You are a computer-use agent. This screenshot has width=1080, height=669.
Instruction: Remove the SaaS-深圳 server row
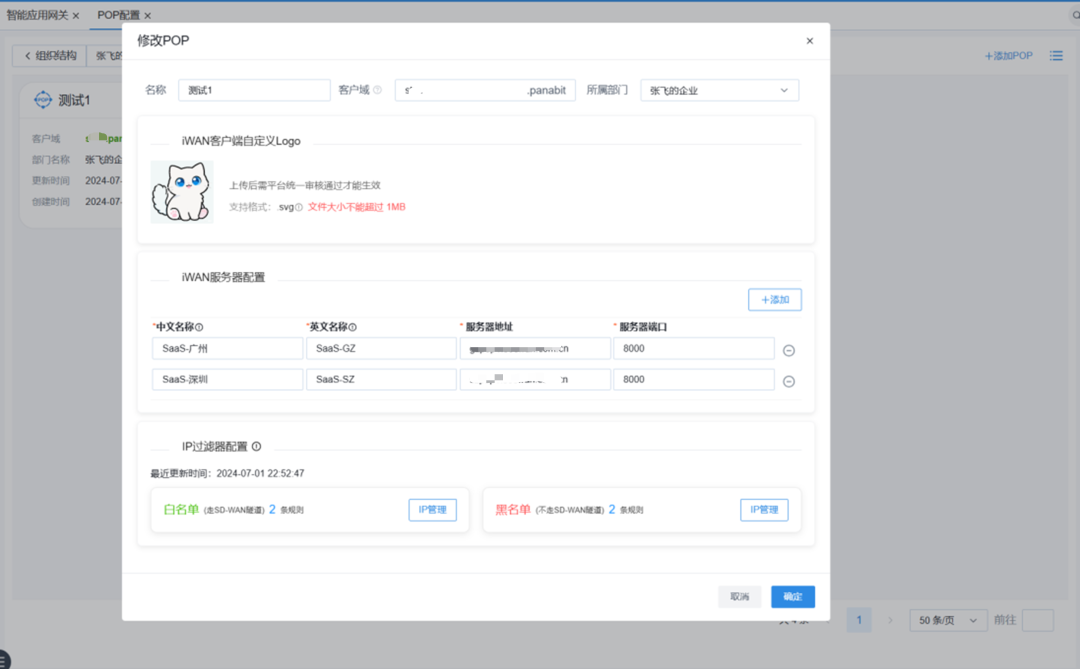point(789,379)
